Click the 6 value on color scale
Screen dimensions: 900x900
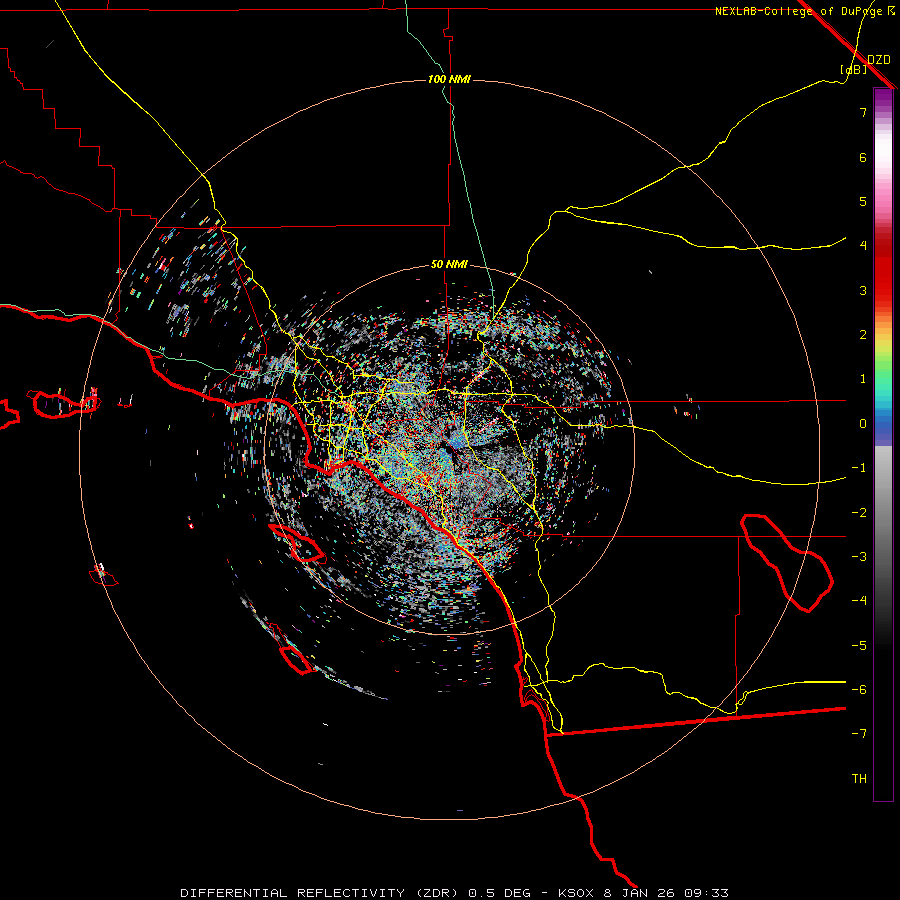[863, 157]
